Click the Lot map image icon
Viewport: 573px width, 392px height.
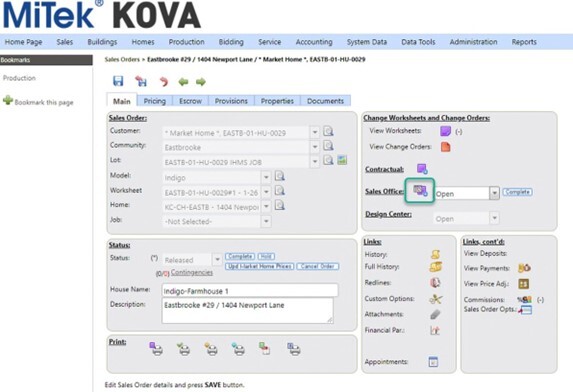point(342,160)
